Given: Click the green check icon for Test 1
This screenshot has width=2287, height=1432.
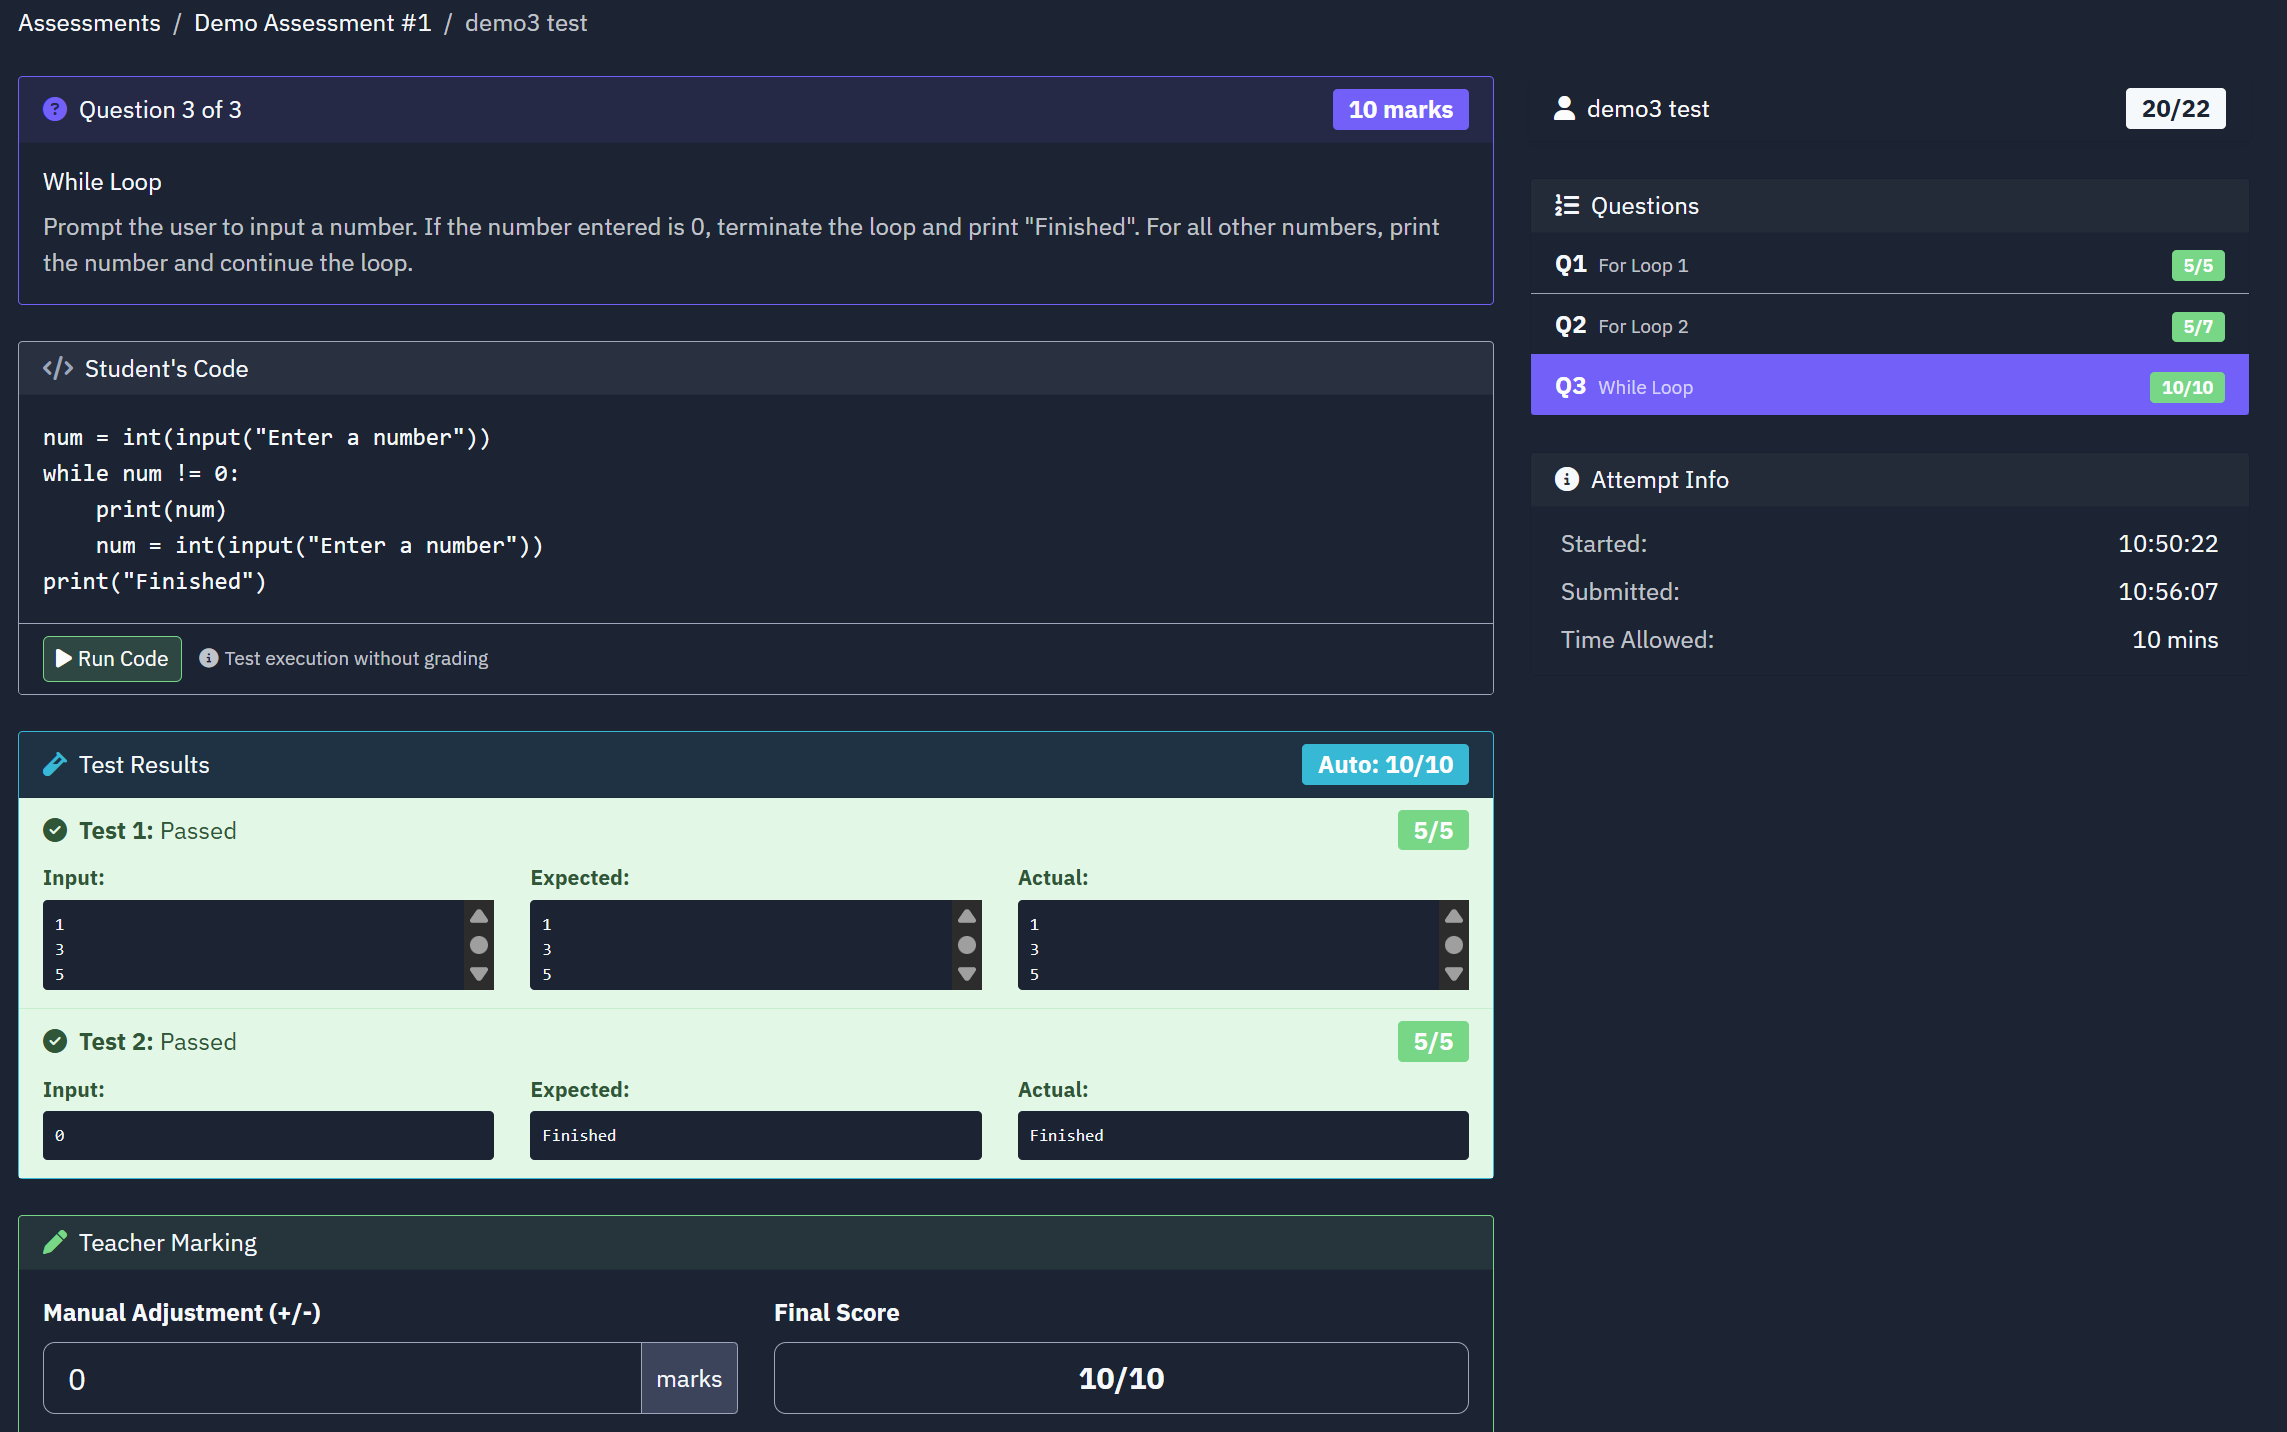Looking at the screenshot, I should (x=55, y=830).
